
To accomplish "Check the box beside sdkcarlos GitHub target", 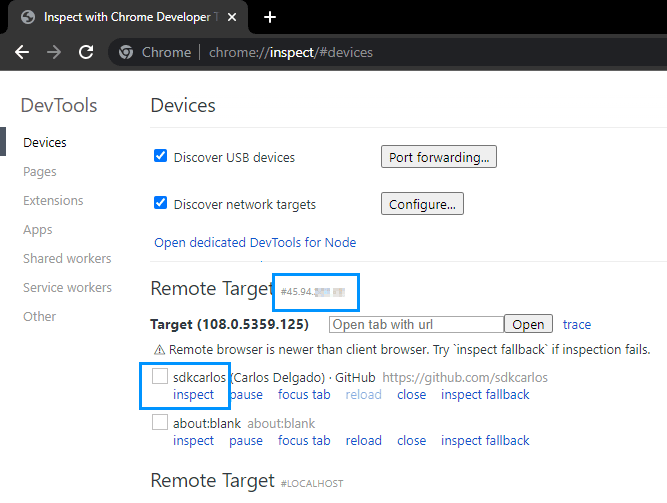I will click(x=160, y=376).
